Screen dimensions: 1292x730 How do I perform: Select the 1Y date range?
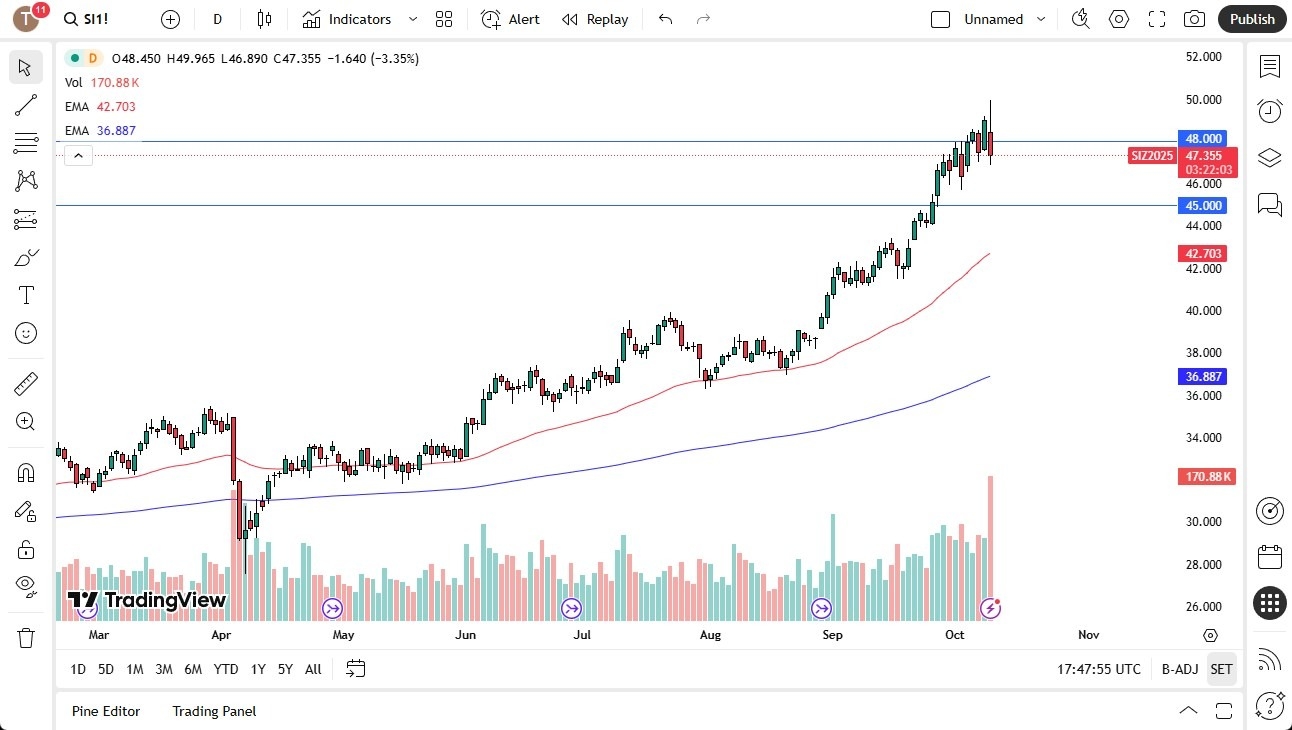tap(257, 669)
